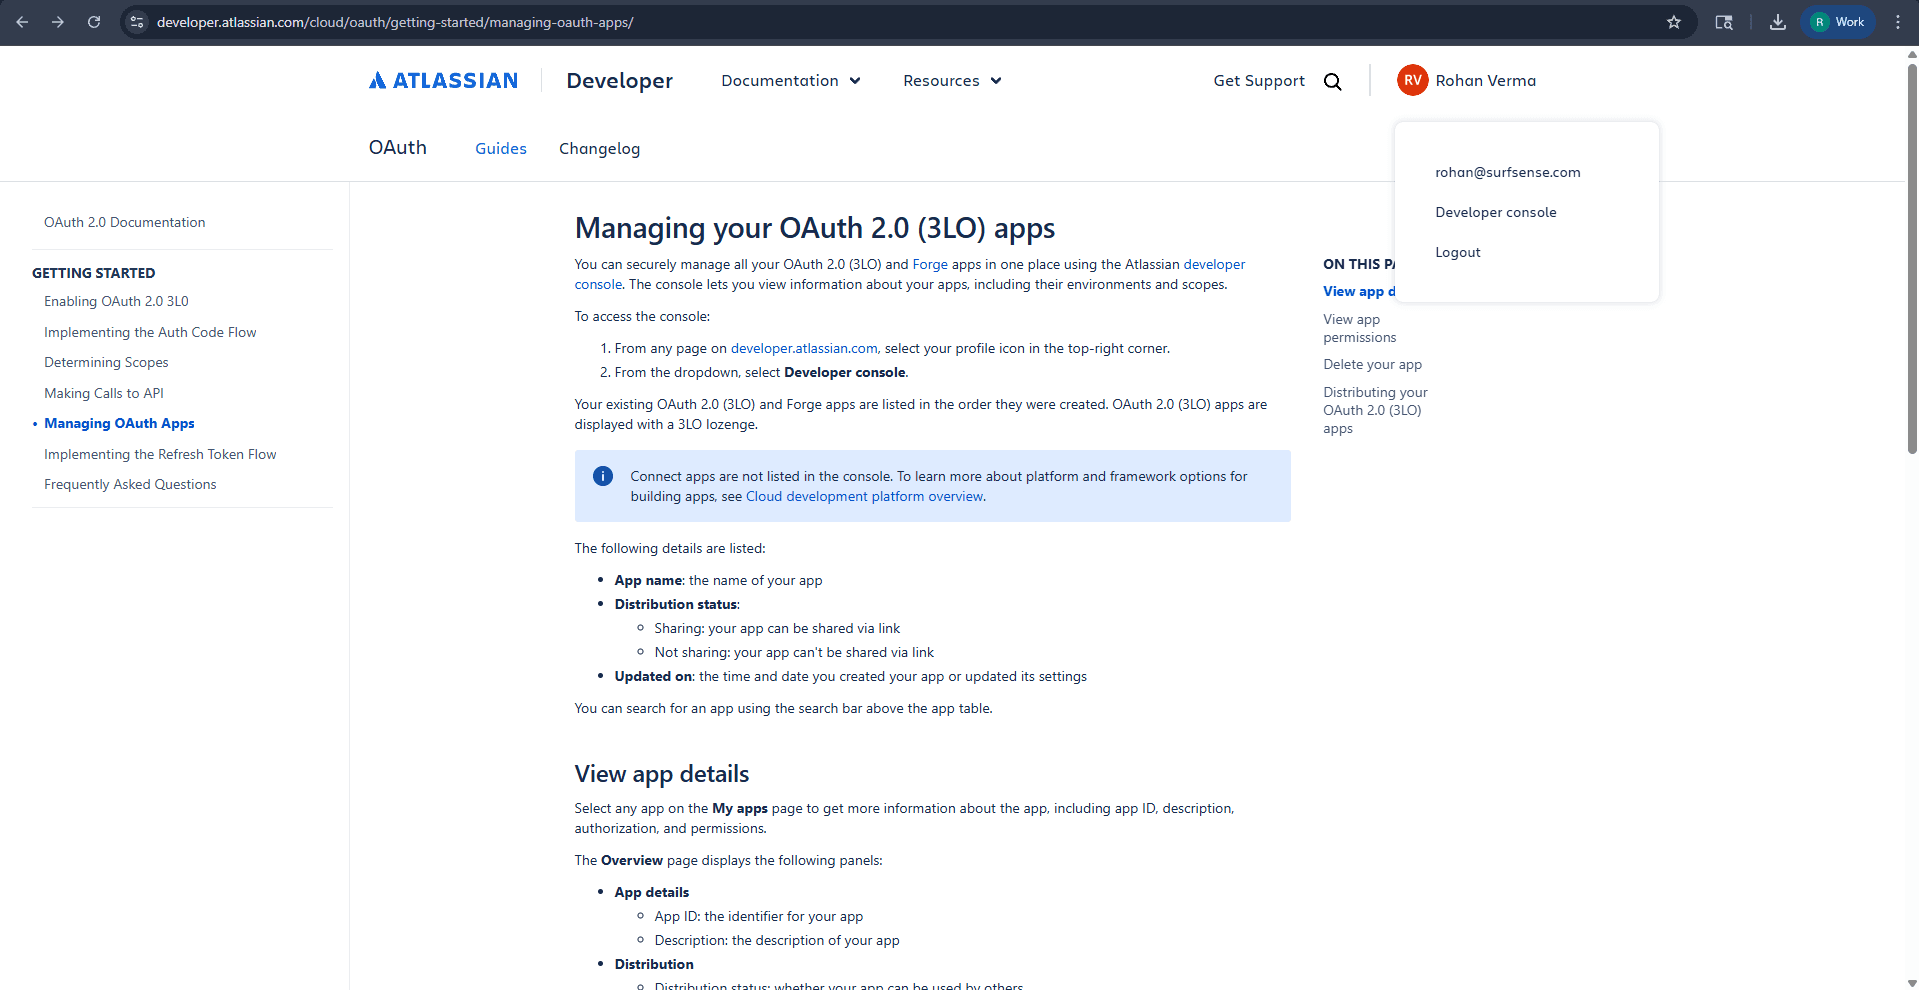
Task: Click the Work browser profile chip
Action: (1838, 21)
